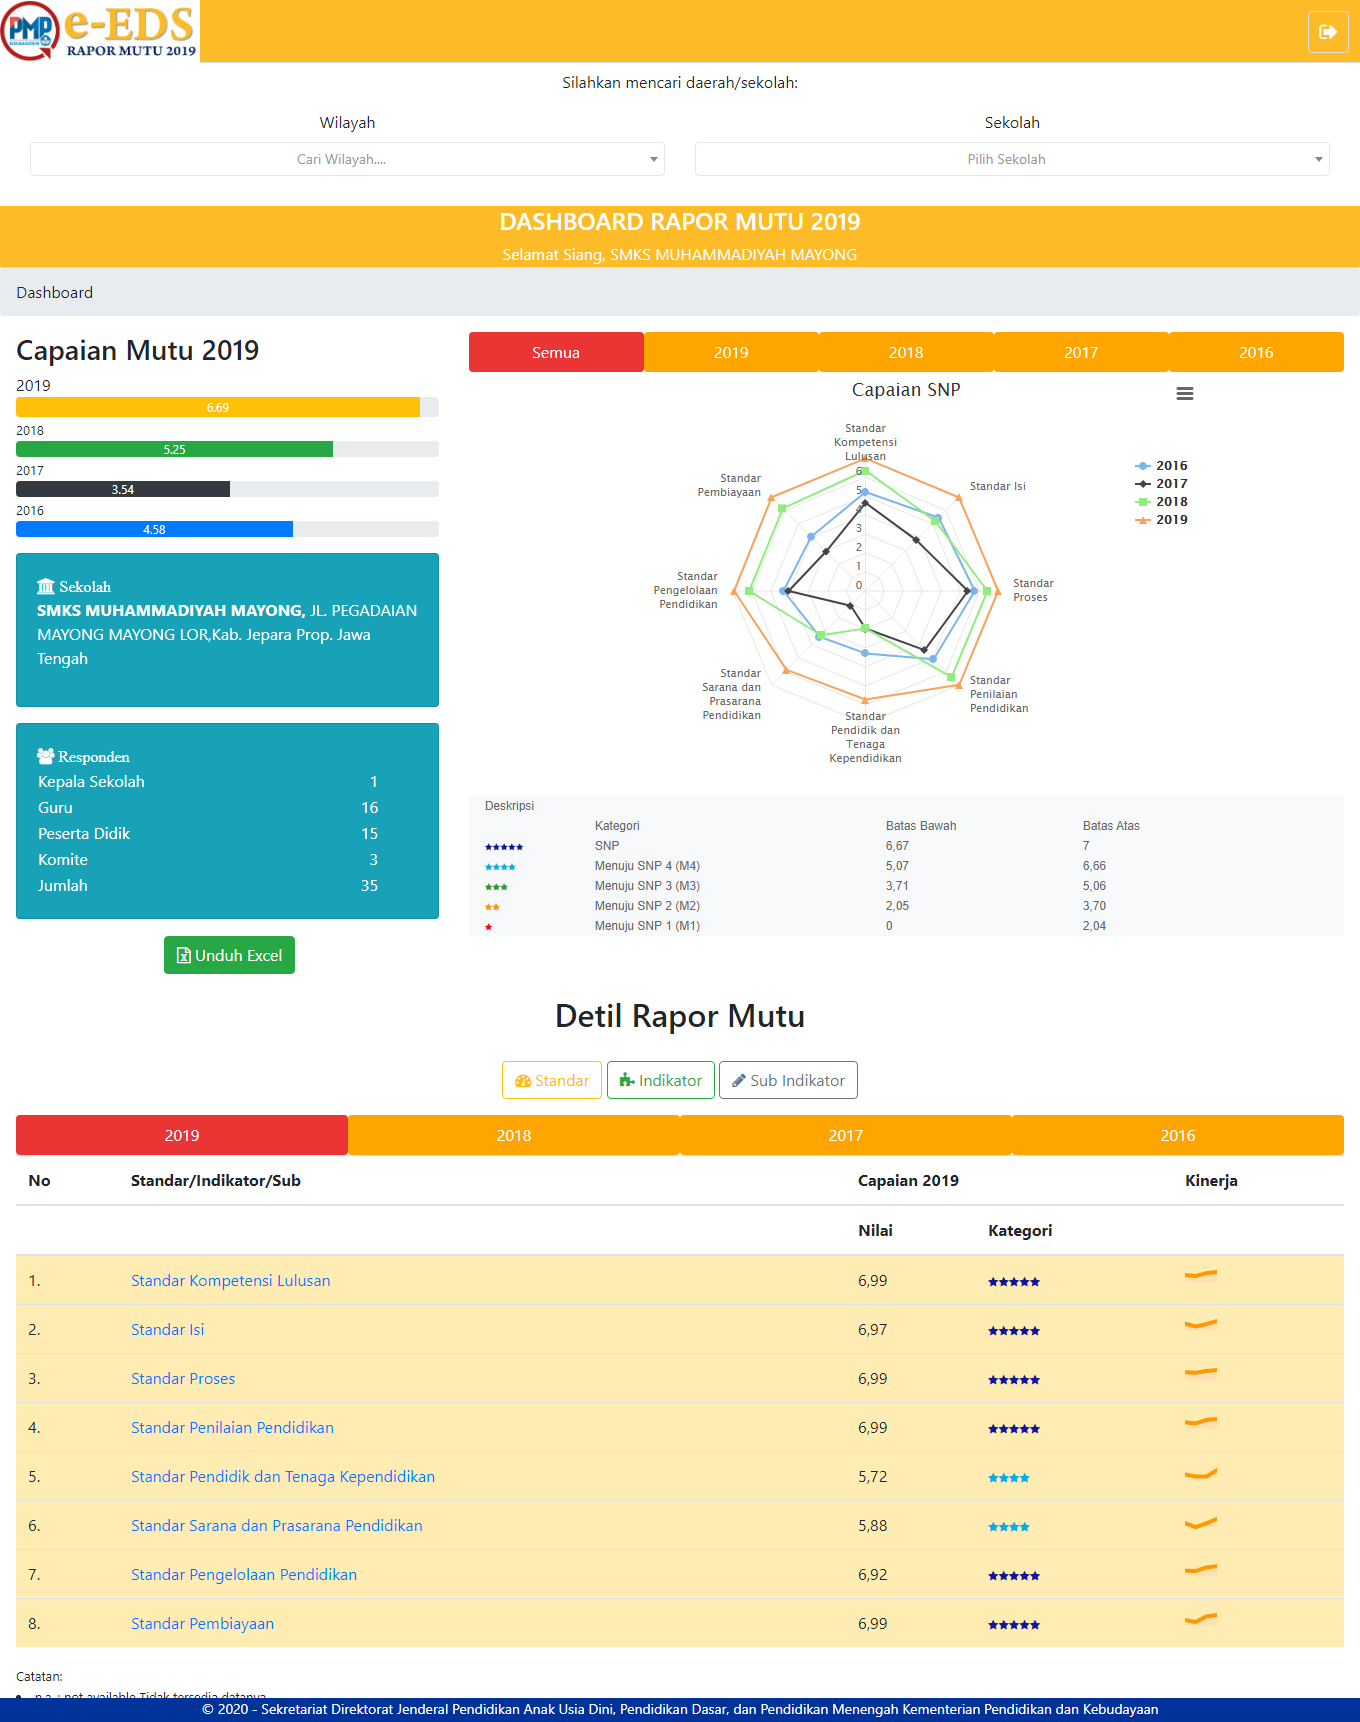This screenshot has height=1722, width=1360.
Task: Select the red 2019 tab in Detil Rapor Mutu
Action: pyautogui.click(x=182, y=1135)
